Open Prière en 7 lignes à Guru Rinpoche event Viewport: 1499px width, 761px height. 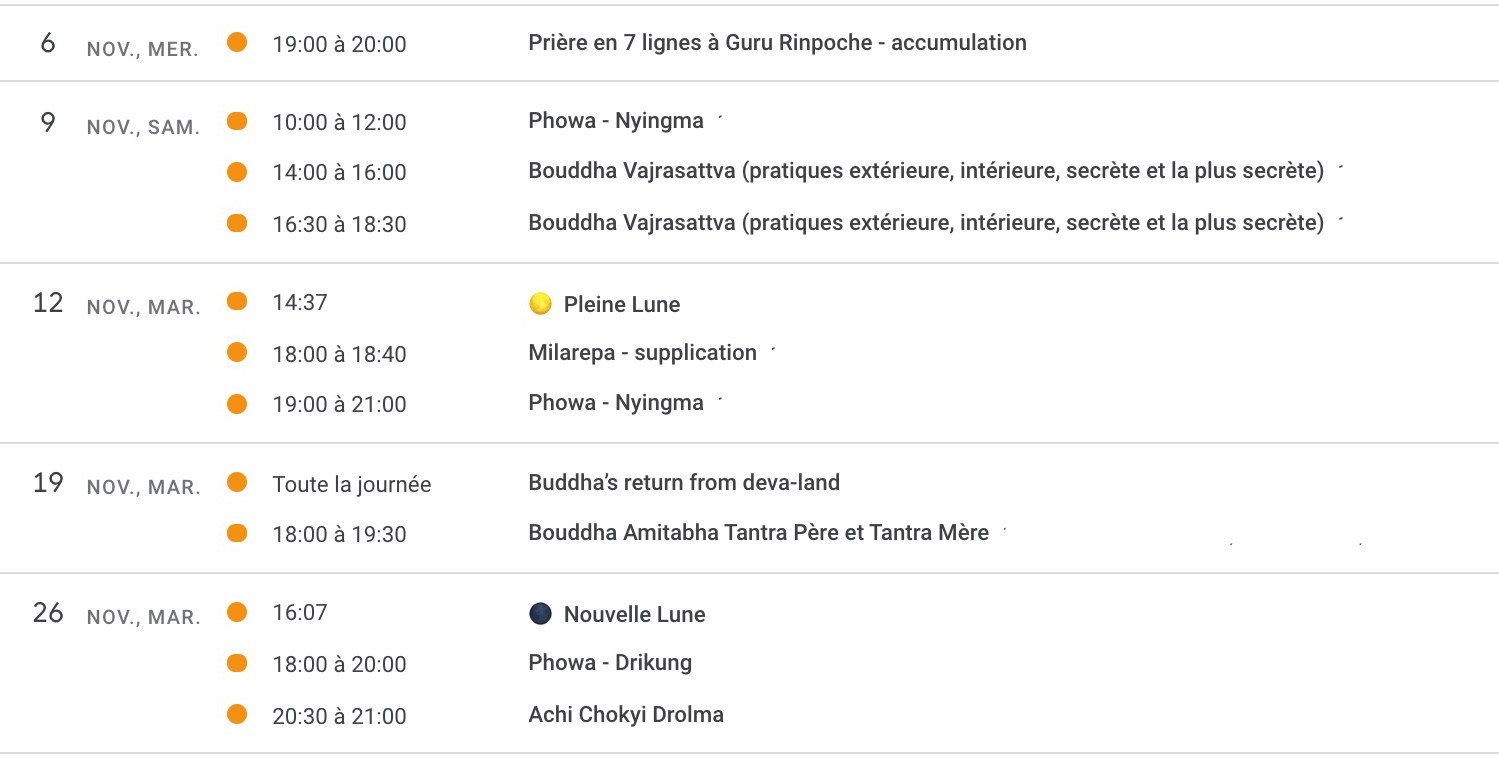coord(777,43)
